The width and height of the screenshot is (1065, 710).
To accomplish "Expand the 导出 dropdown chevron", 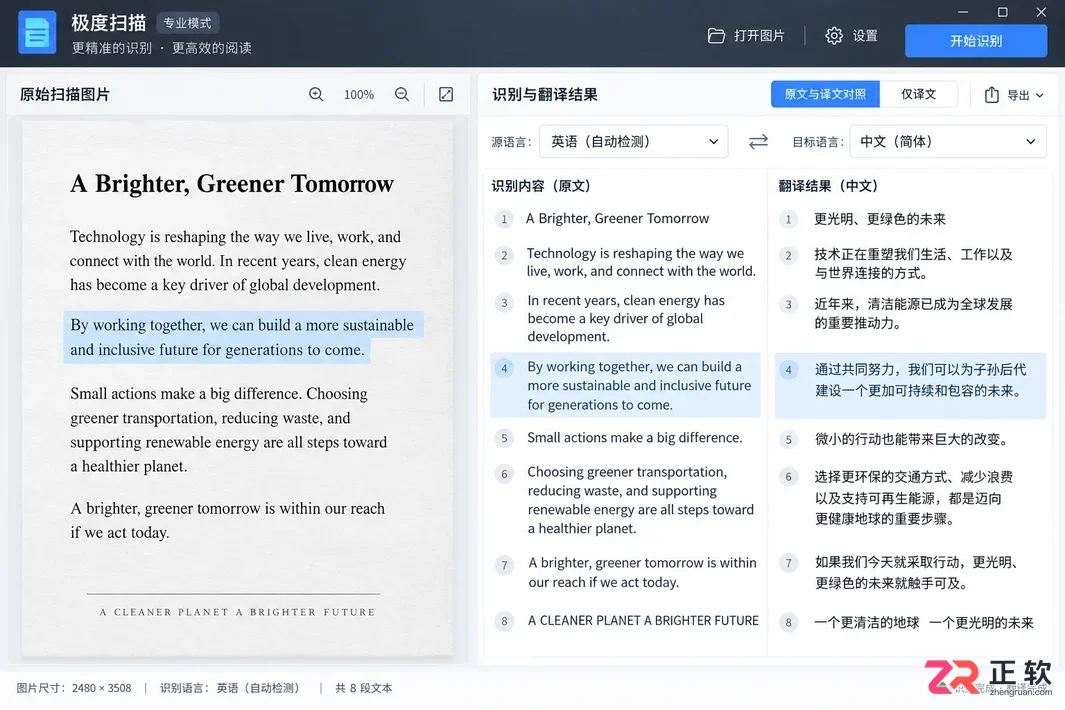I will 1039,96.
